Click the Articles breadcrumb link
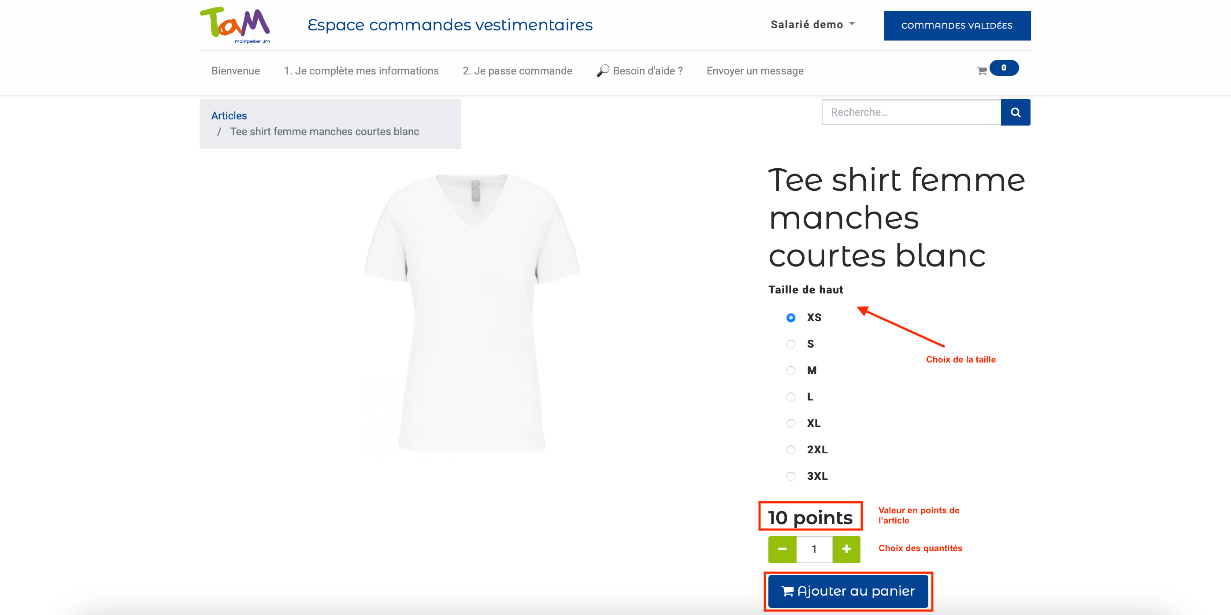Screen dimensions: 1231x615 [229, 116]
